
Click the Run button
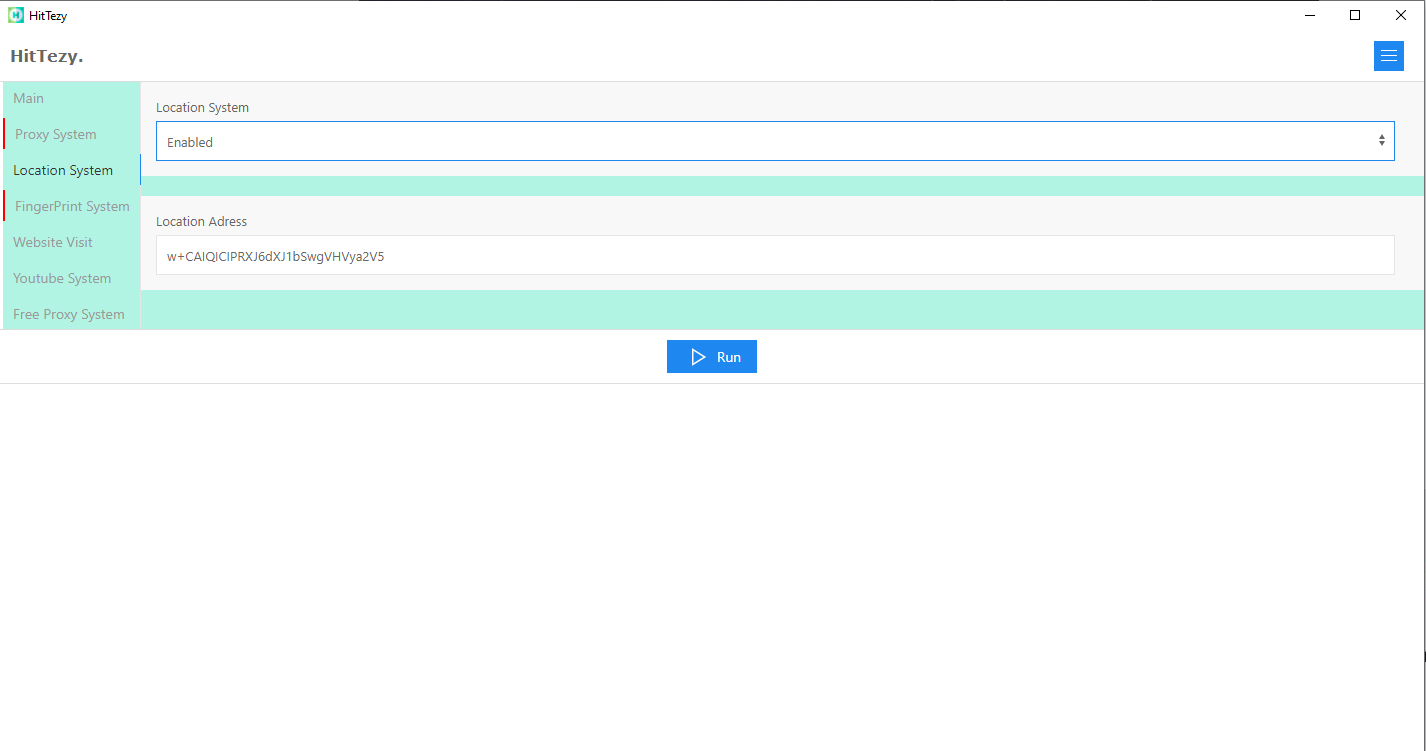[x=712, y=357]
